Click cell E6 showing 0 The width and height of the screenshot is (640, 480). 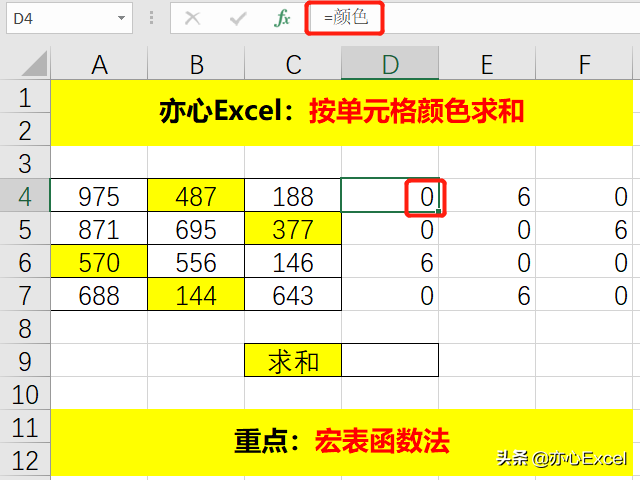pyautogui.click(x=487, y=261)
